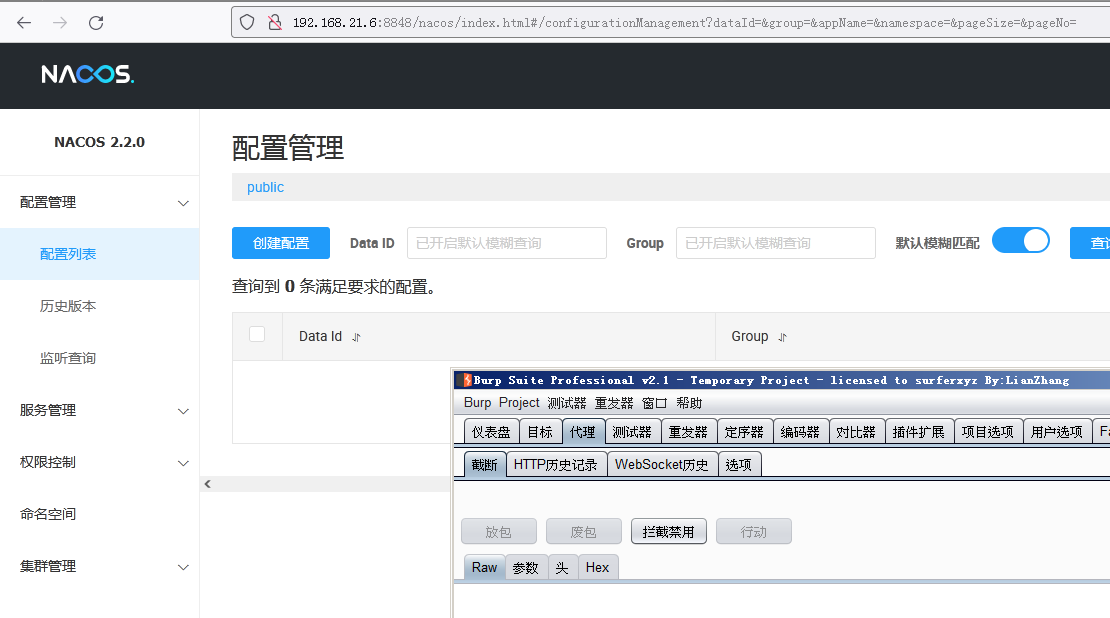Click the 配置管理 page heading
1110x618 pixels.
[x=288, y=149]
